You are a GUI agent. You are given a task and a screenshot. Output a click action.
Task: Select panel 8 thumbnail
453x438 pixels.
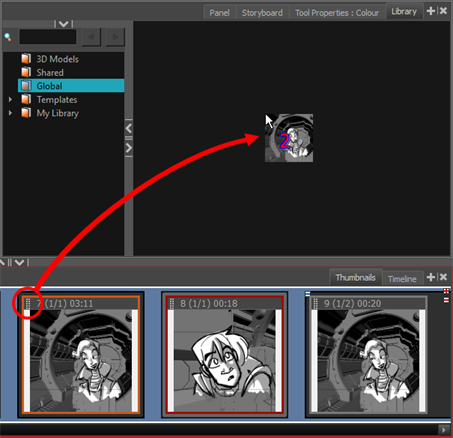[224, 355]
